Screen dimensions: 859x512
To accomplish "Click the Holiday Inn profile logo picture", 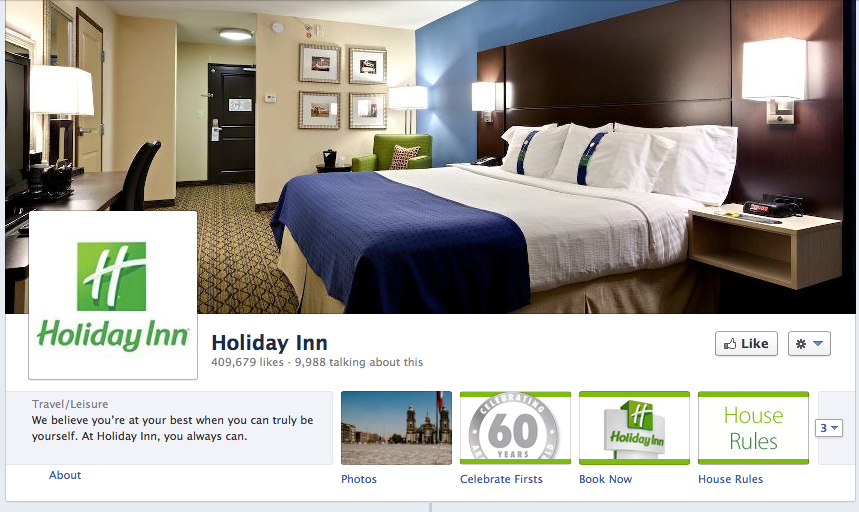I will pyautogui.click(x=113, y=295).
